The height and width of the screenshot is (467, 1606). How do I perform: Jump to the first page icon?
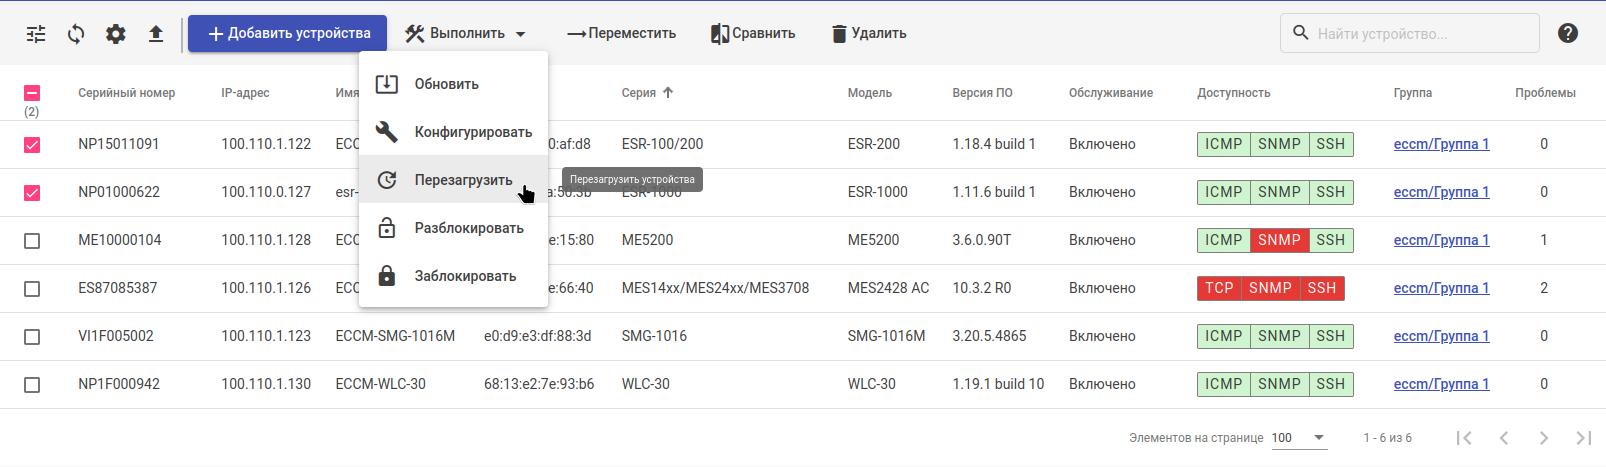pos(1464,438)
